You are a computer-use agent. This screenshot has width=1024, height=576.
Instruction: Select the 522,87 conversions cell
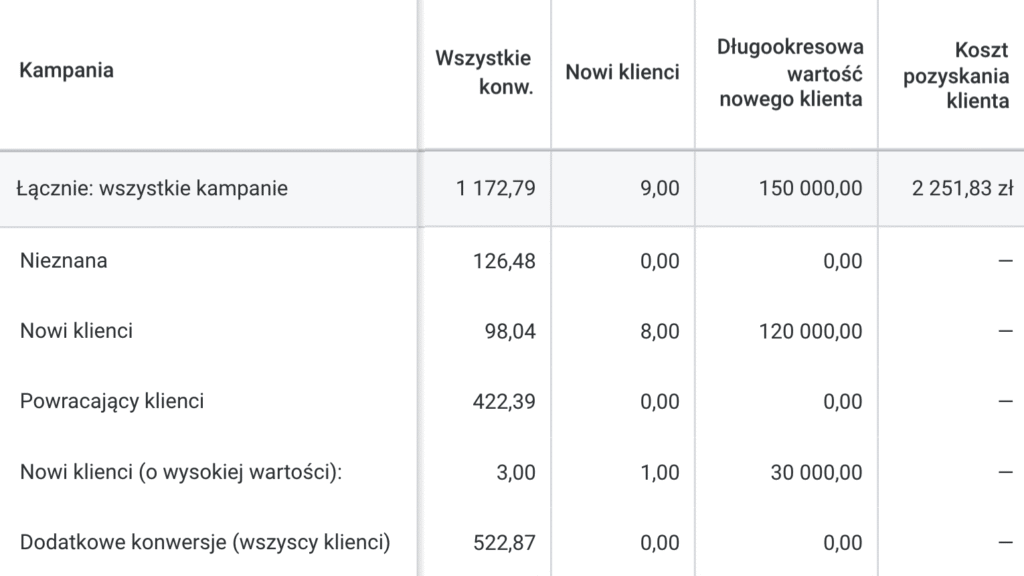pos(504,543)
